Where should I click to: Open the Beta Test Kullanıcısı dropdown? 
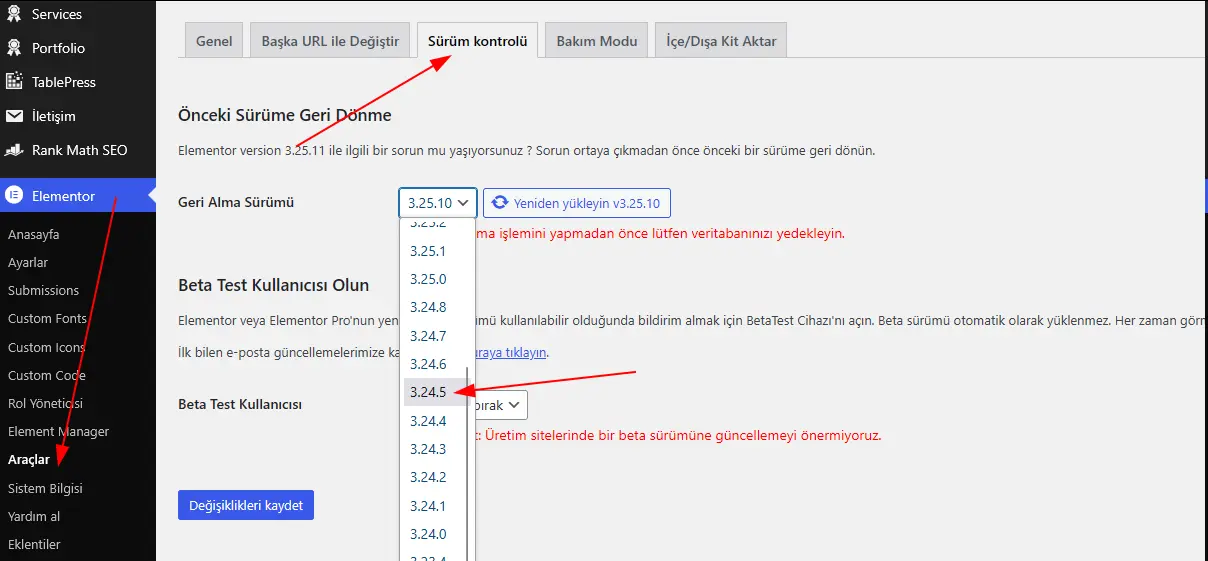[499, 405]
